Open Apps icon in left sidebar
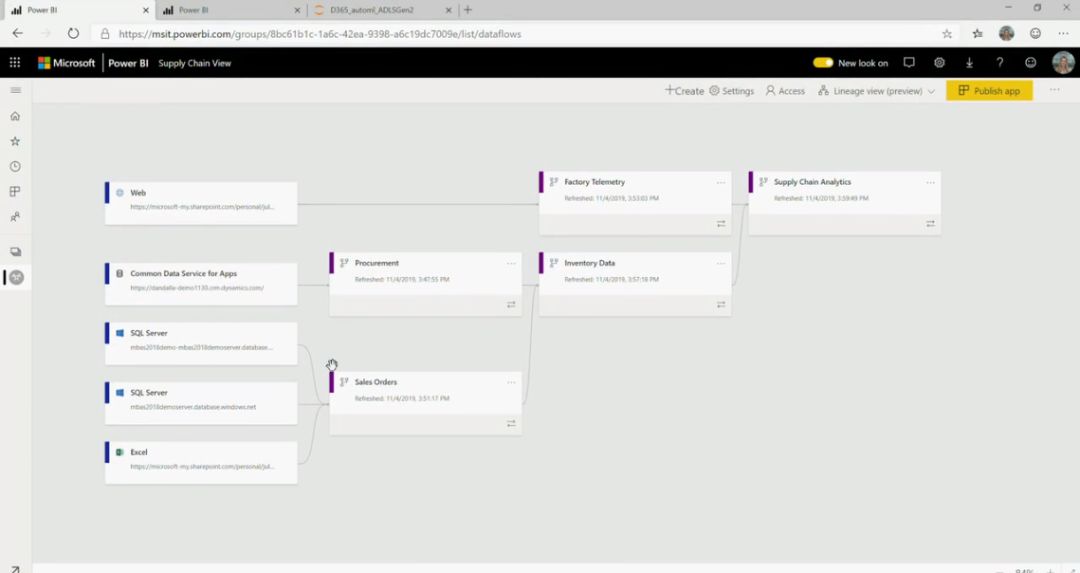The width and height of the screenshot is (1080, 573). coord(15,191)
